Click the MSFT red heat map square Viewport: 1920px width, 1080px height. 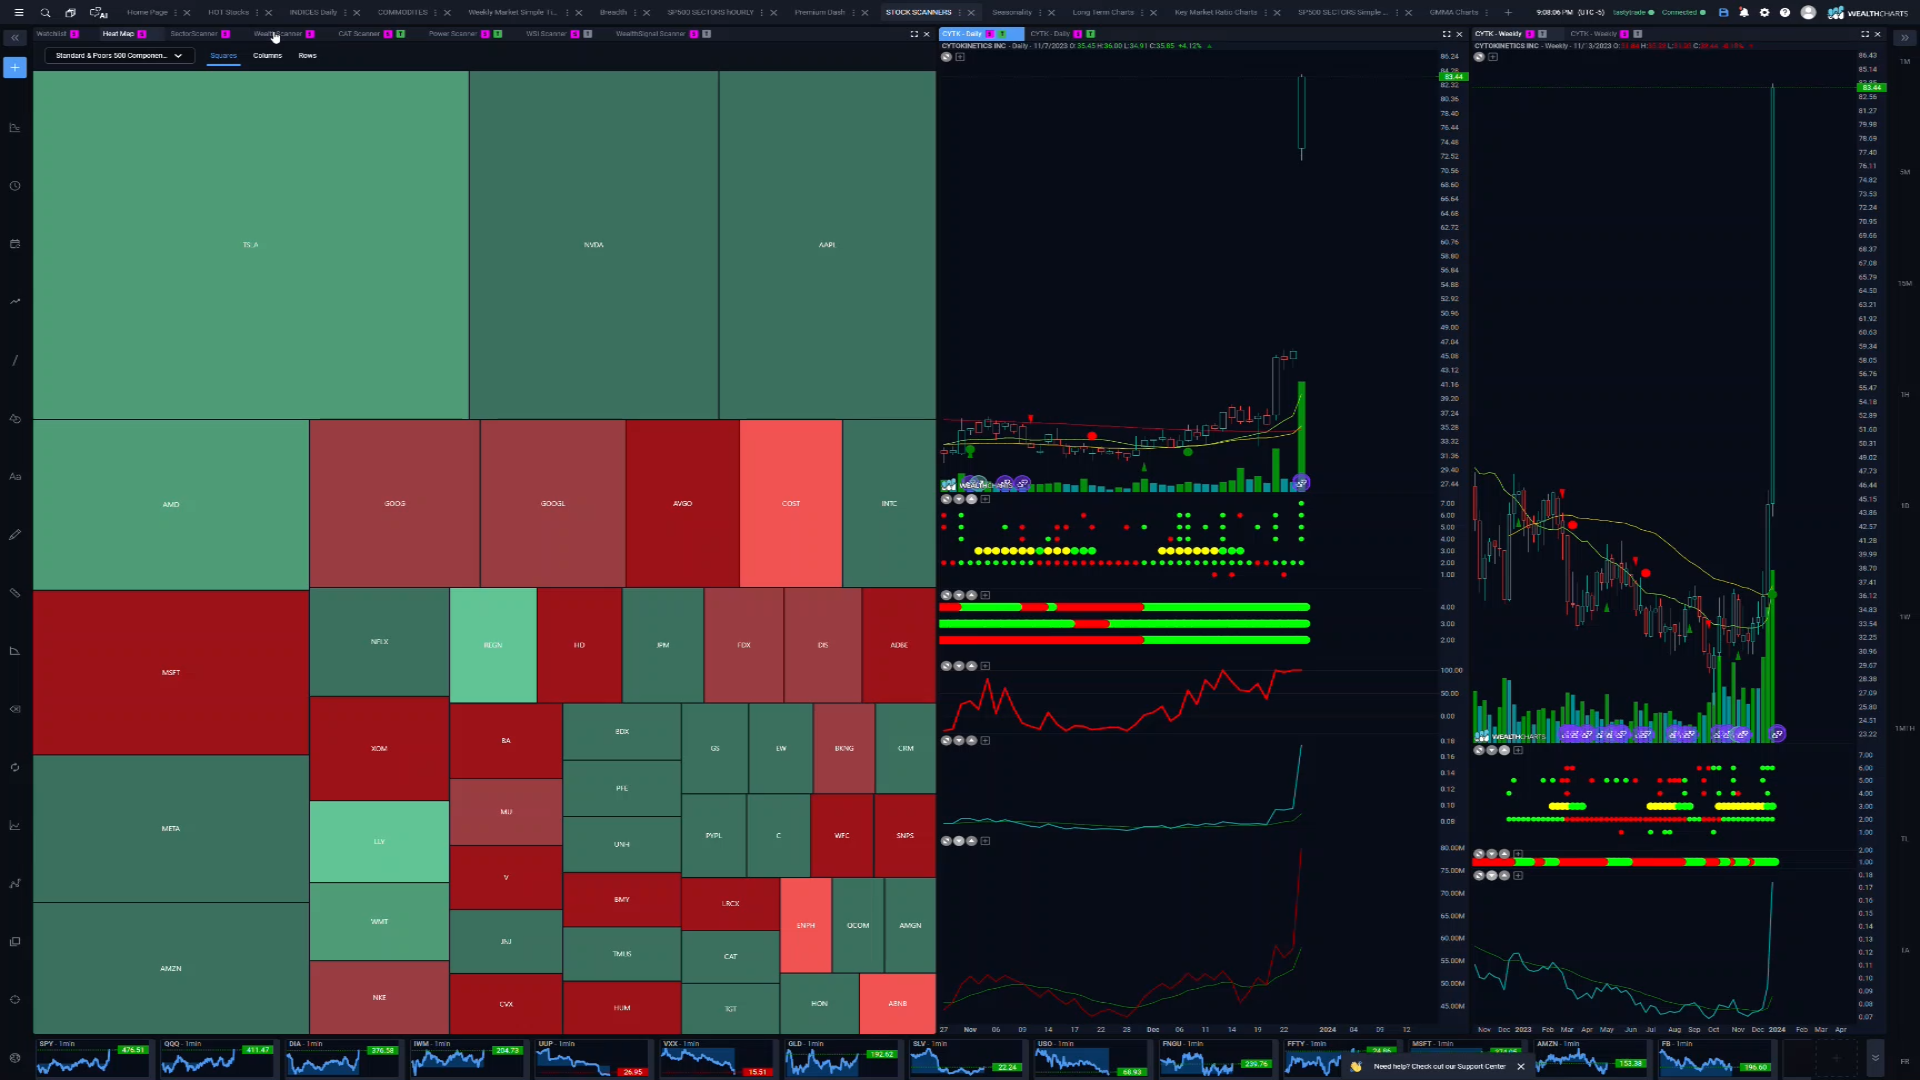[171, 672]
